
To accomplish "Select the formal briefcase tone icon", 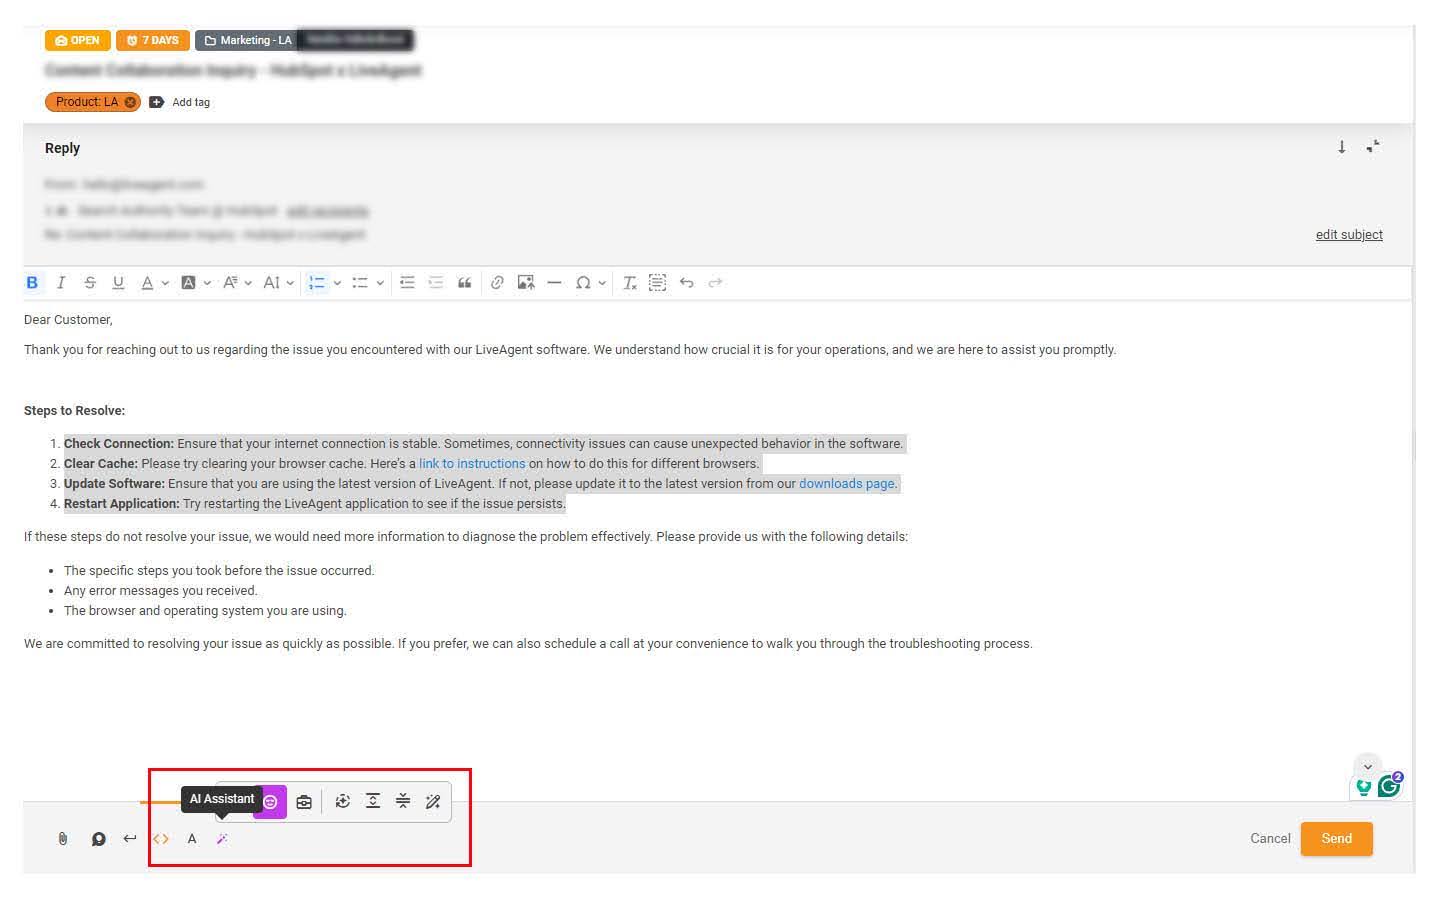I will 304,801.
